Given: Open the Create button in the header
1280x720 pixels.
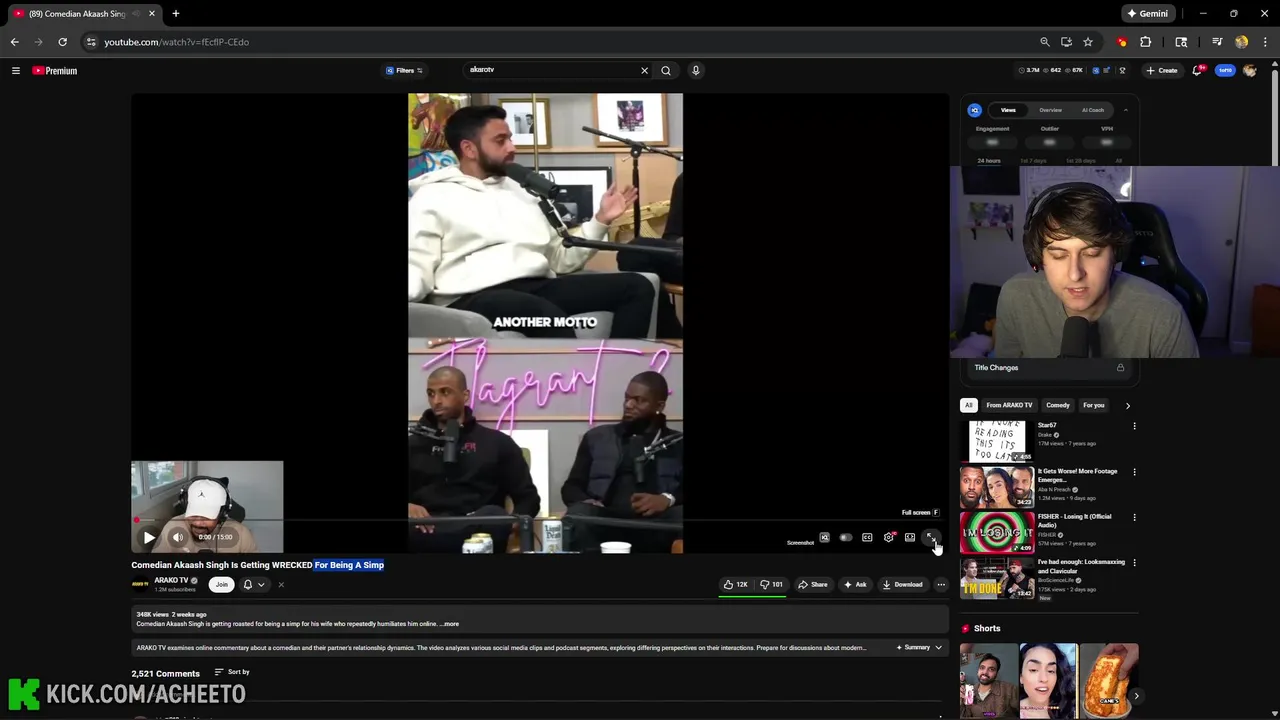Looking at the screenshot, I should pos(1162,70).
